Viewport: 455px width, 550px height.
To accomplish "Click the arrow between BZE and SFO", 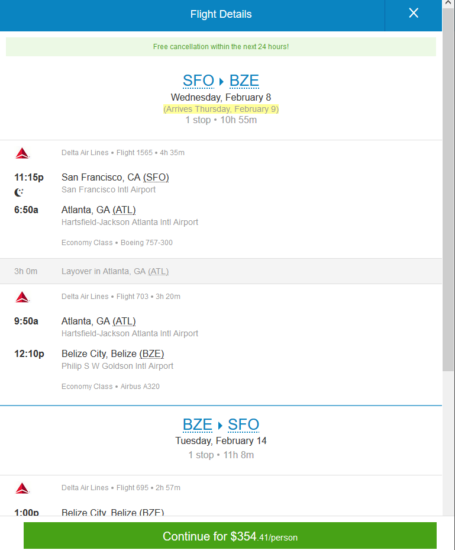I will (x=220, y=425).
